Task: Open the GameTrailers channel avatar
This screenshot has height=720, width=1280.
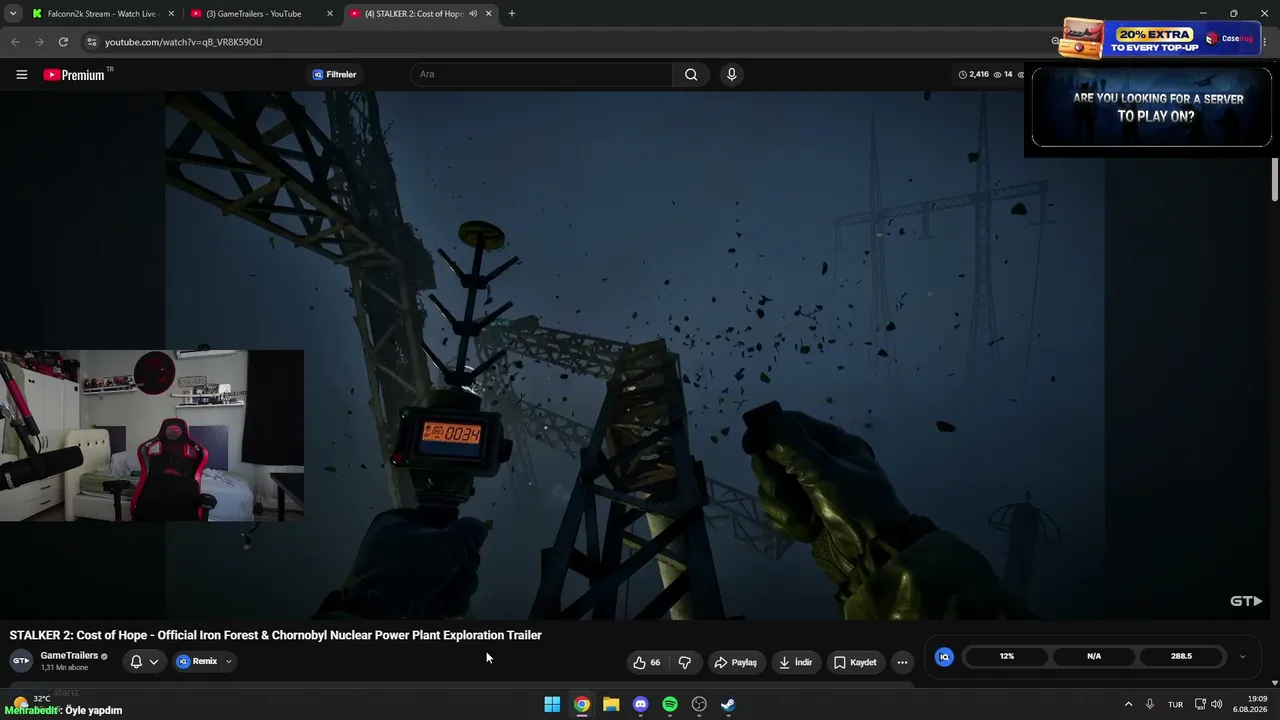Action: [x=21, y=661]
